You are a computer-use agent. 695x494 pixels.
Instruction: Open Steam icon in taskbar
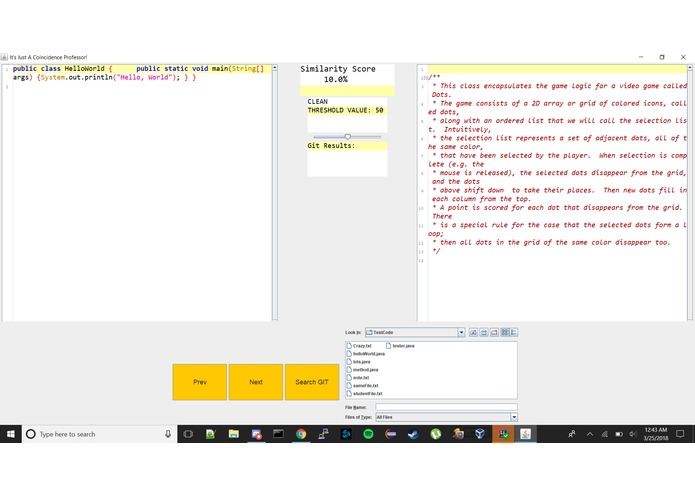[x=413, y=434]
